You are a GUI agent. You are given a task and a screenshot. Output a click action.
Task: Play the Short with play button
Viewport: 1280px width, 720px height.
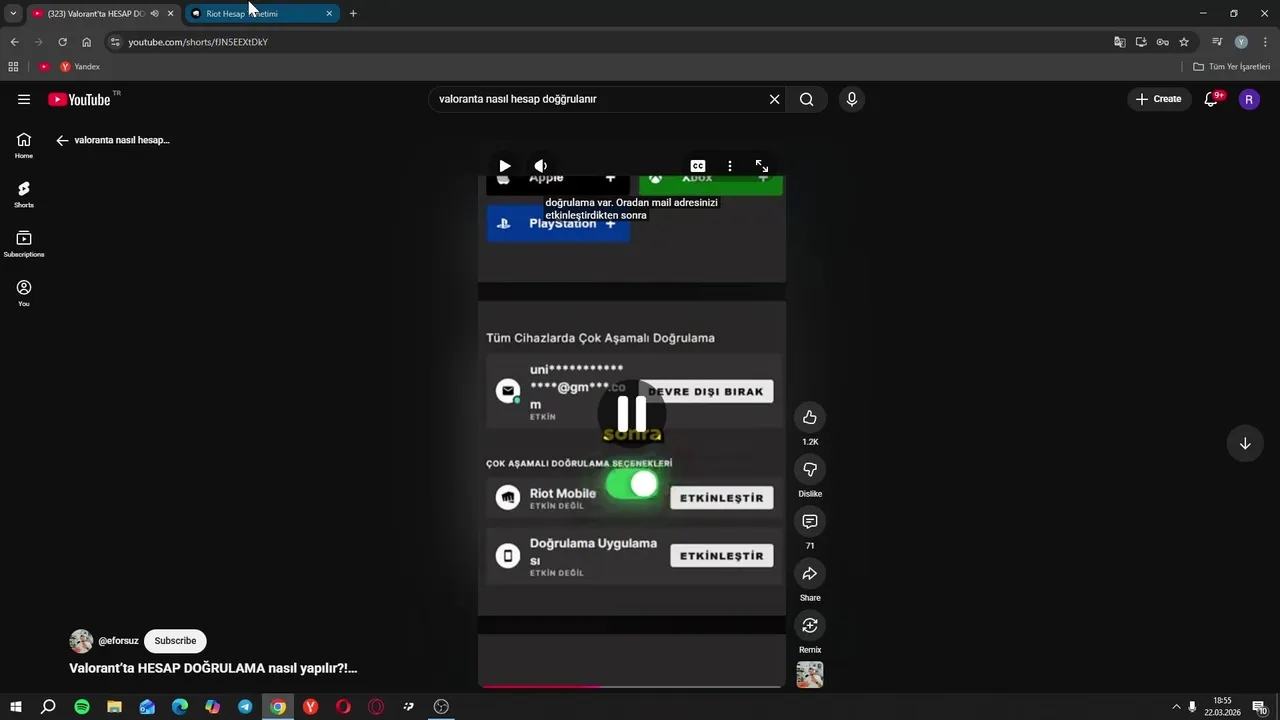point(505,166)
